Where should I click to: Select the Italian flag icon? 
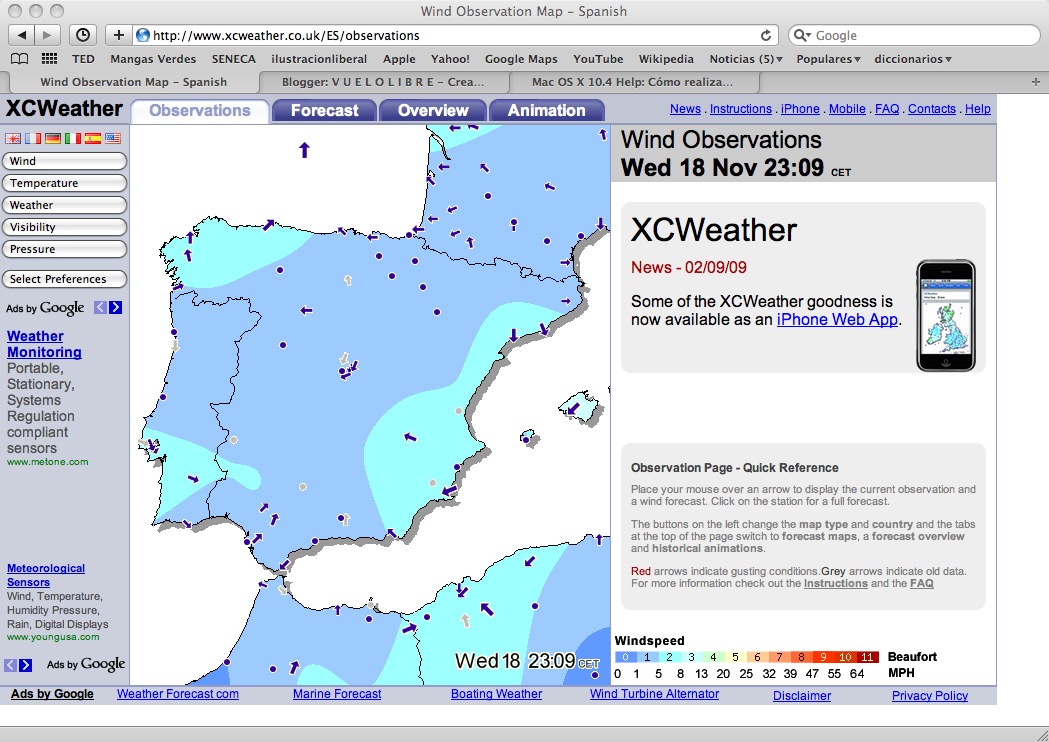pyautogui.click(x=72, y=138)
